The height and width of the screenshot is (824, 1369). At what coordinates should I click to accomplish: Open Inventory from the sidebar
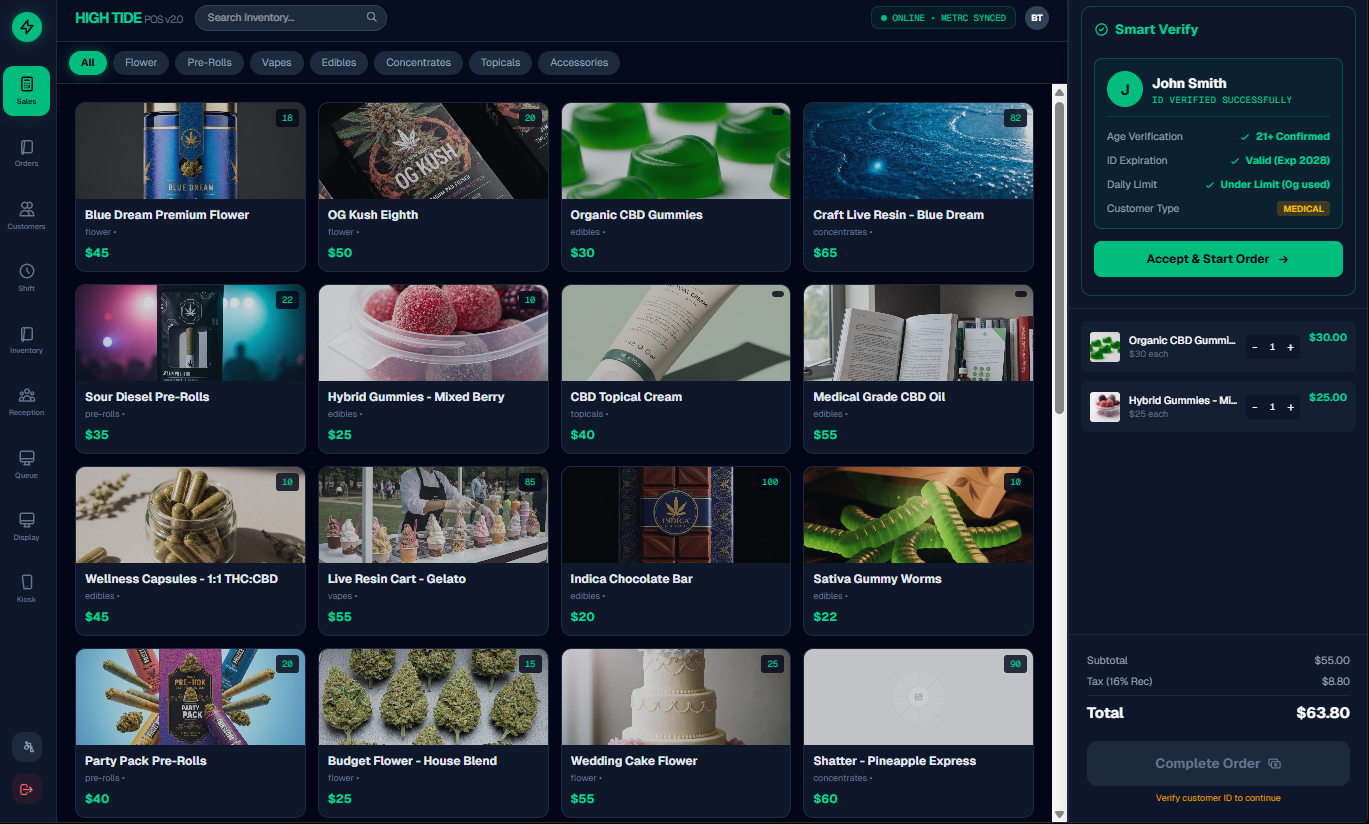point(27,340)
